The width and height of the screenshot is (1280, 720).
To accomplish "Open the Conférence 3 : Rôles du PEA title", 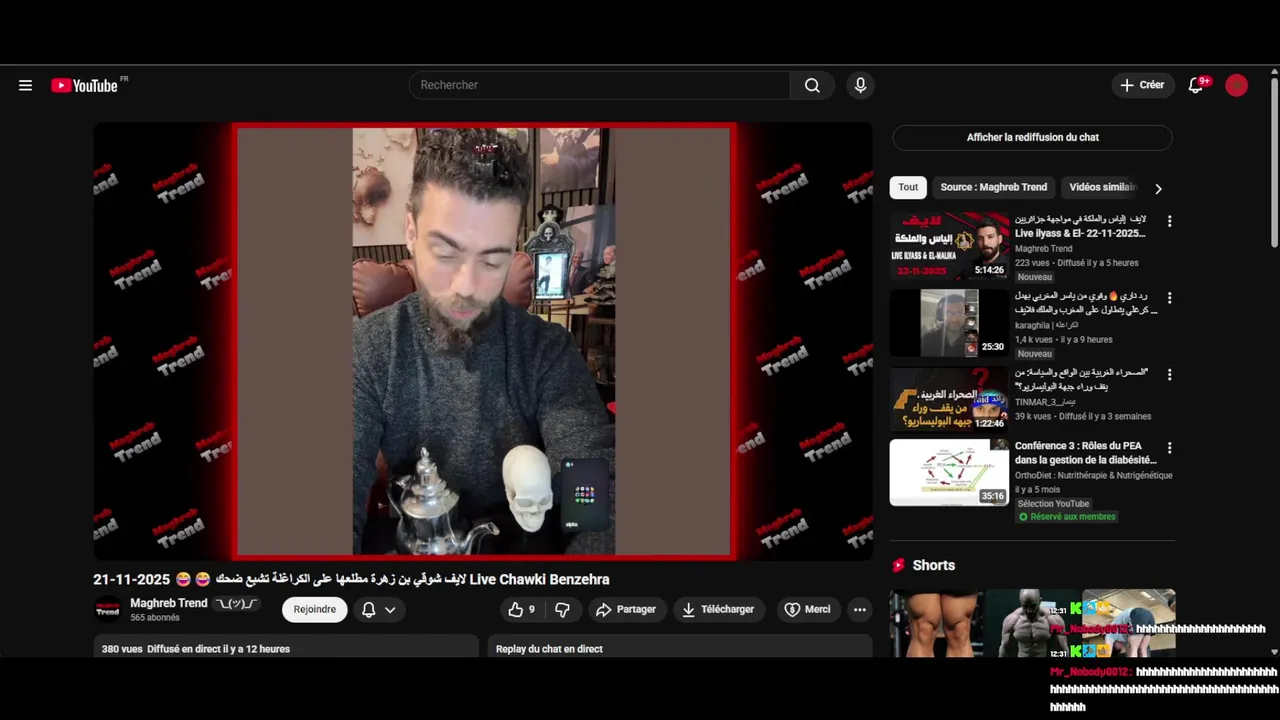I will 1085,453.
